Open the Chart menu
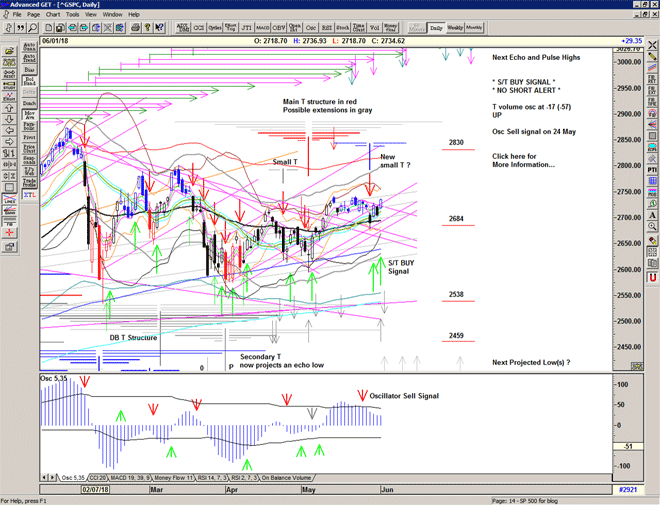The height and width of the screenshot is (505, 660). pos(53,15)
